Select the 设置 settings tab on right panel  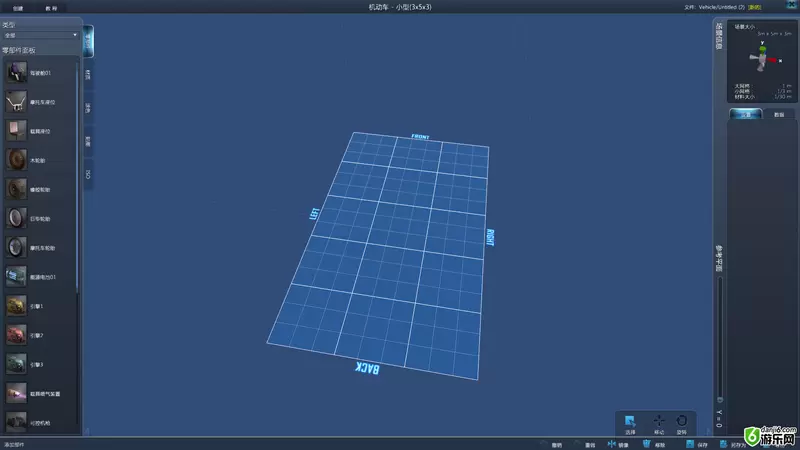tap(745, 114)
